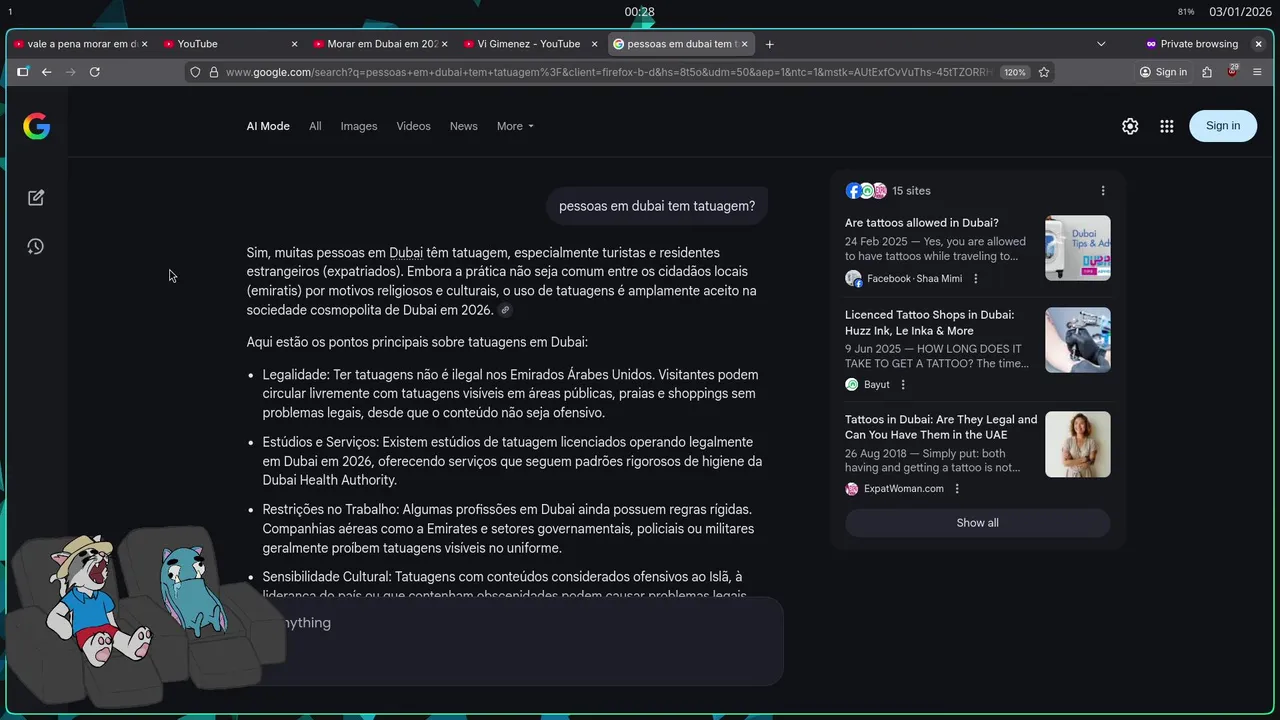This screenshot has height=720, width=1280.
Task: Click the 'Estúdios e Serviços' bullet text
Action: point(512,461)
